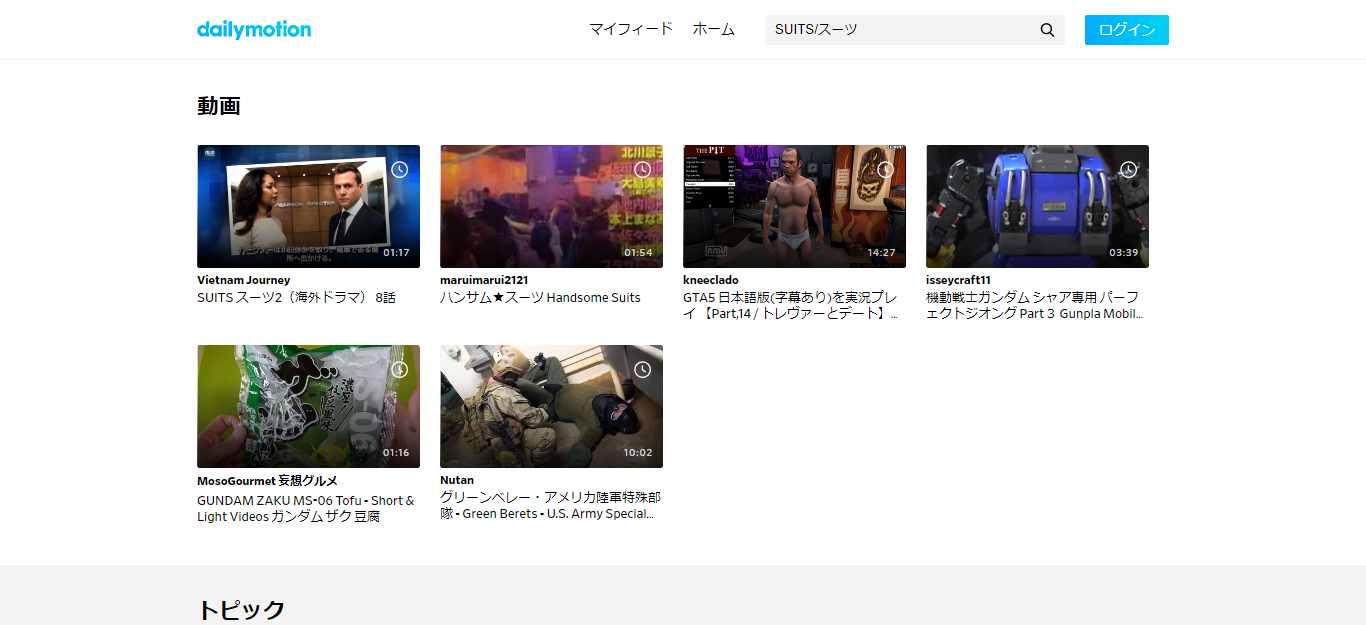Click watch later clock on ZAKU Tofu video
Viewport: 1366px width, 625px height.
(399, 370)
